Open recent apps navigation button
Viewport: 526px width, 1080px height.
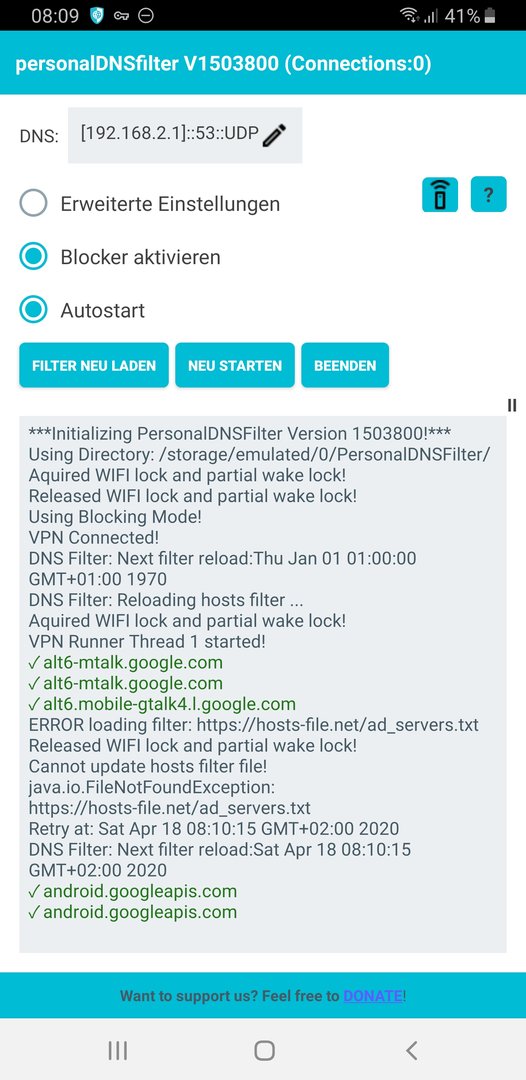(x=118, y=1050)
